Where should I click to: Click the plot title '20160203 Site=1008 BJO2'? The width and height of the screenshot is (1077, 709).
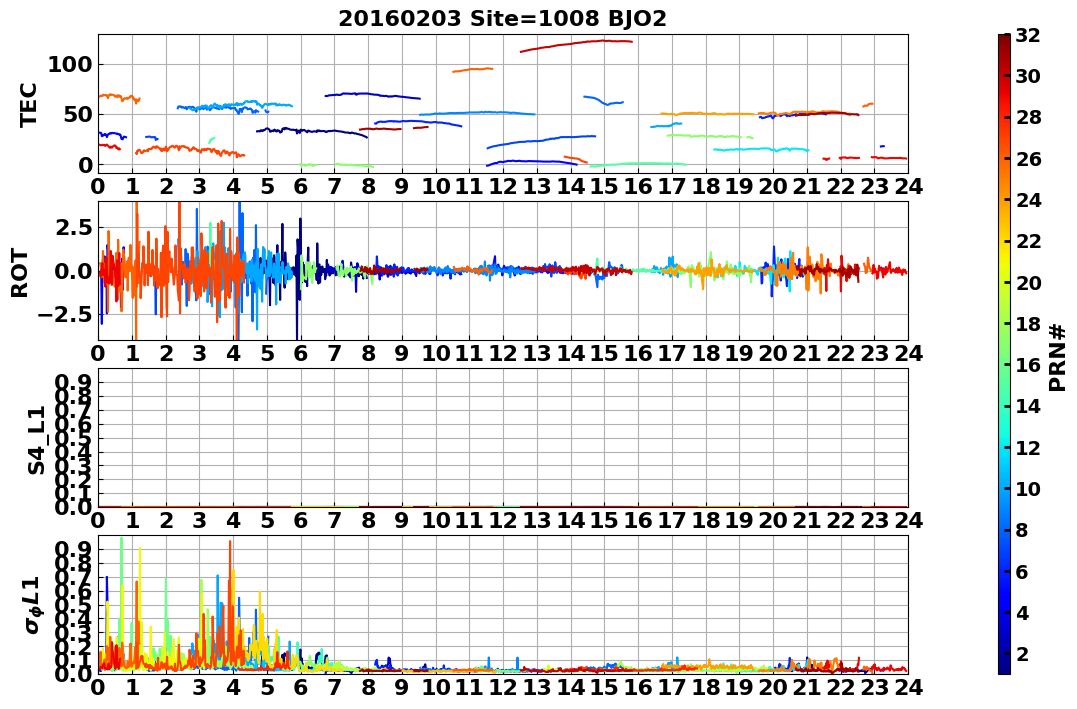point(502,19)
